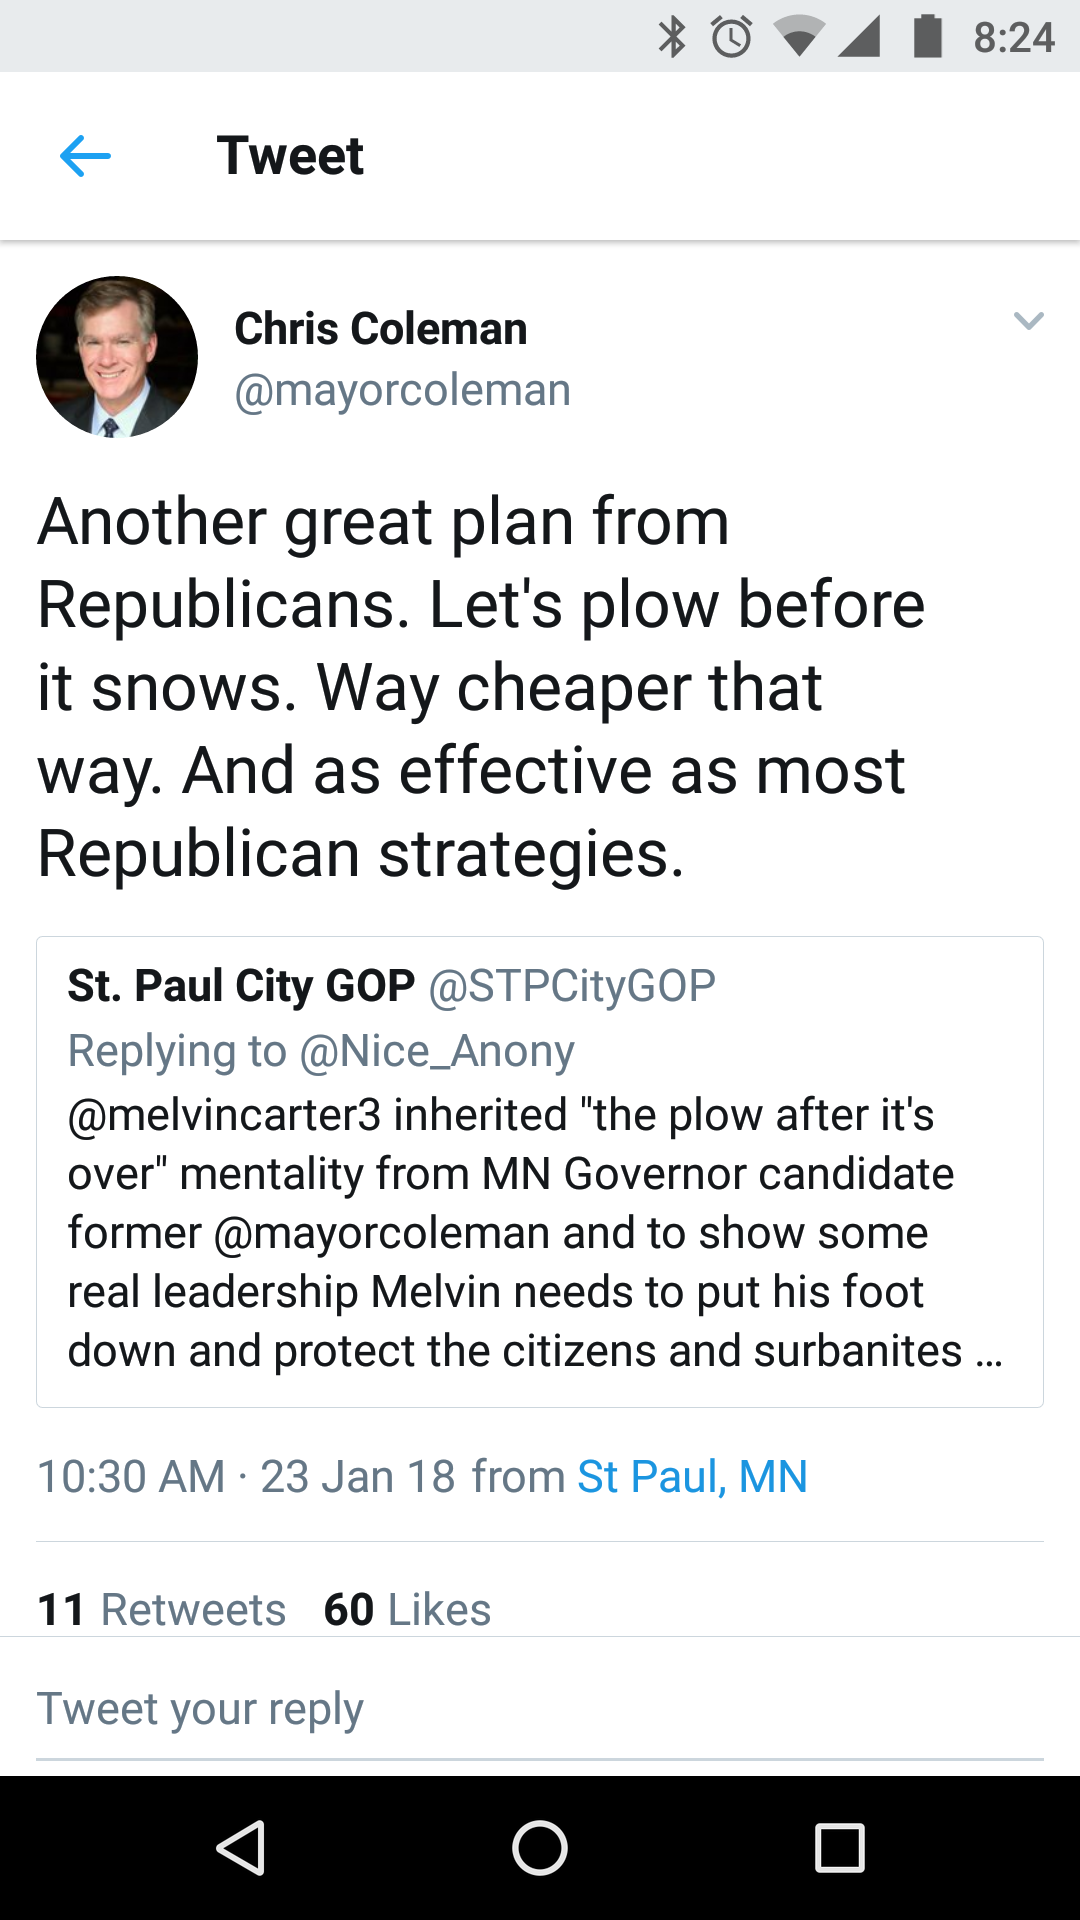This screenshot has width=1080, height=1920.
Task: Open Chris Coleman's profile picture
Action: [117, 357]
